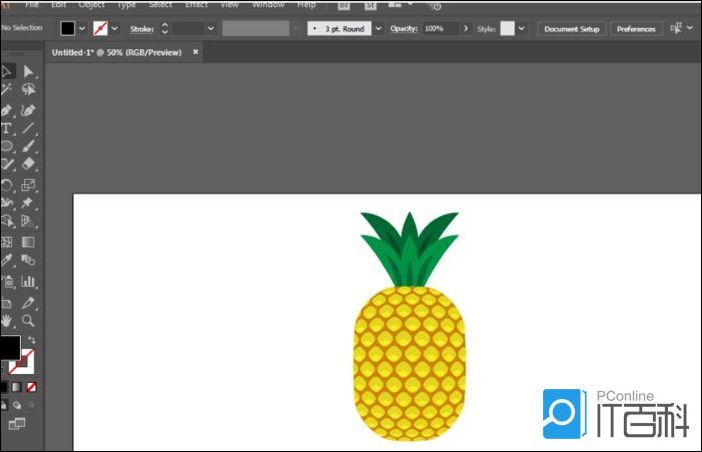This screenshot has width=702, height=452.
Task: Select the Selection tool
Action: (6, 72)
